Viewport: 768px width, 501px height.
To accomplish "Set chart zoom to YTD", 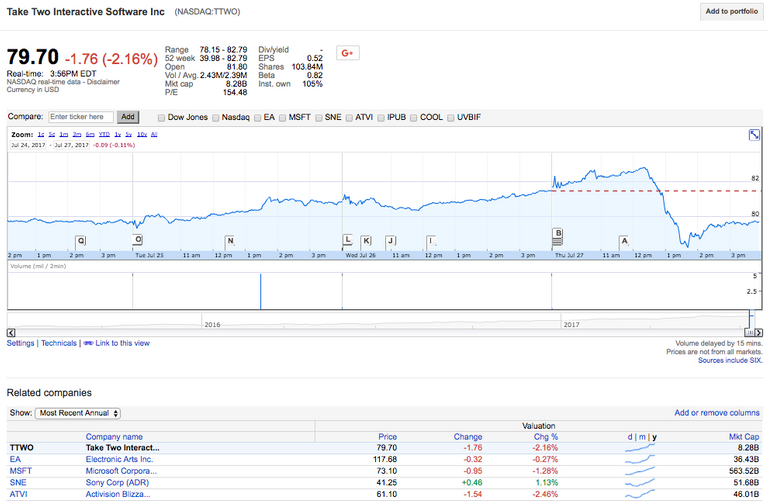I will (x=104, y=134).
